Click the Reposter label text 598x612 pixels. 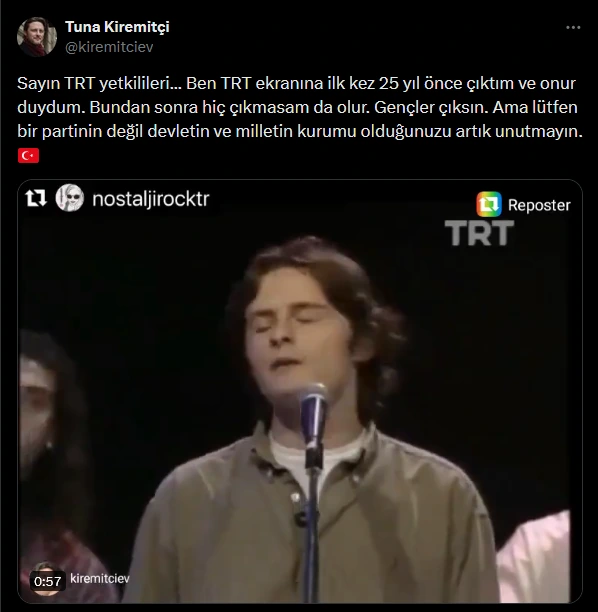pyautogui.click(x=539, y=205)
